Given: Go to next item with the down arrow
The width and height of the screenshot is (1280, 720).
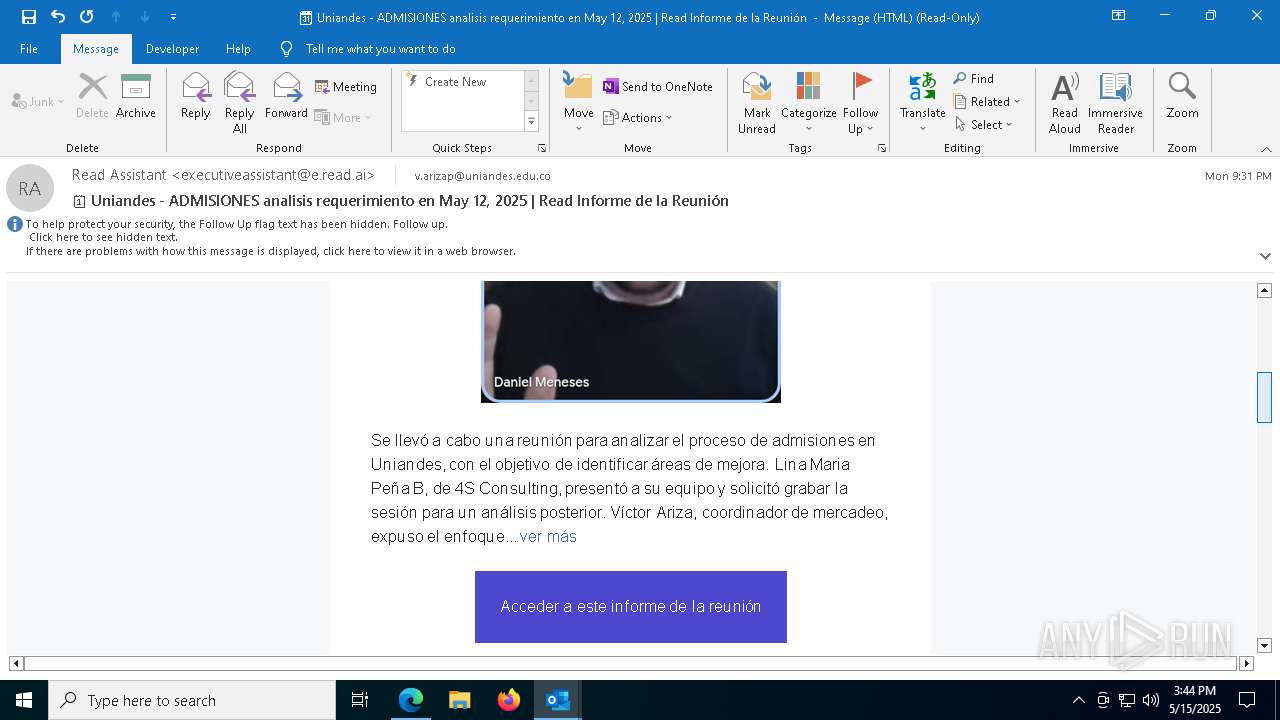Looking at the screenshot, I should [x=144, y=17].
